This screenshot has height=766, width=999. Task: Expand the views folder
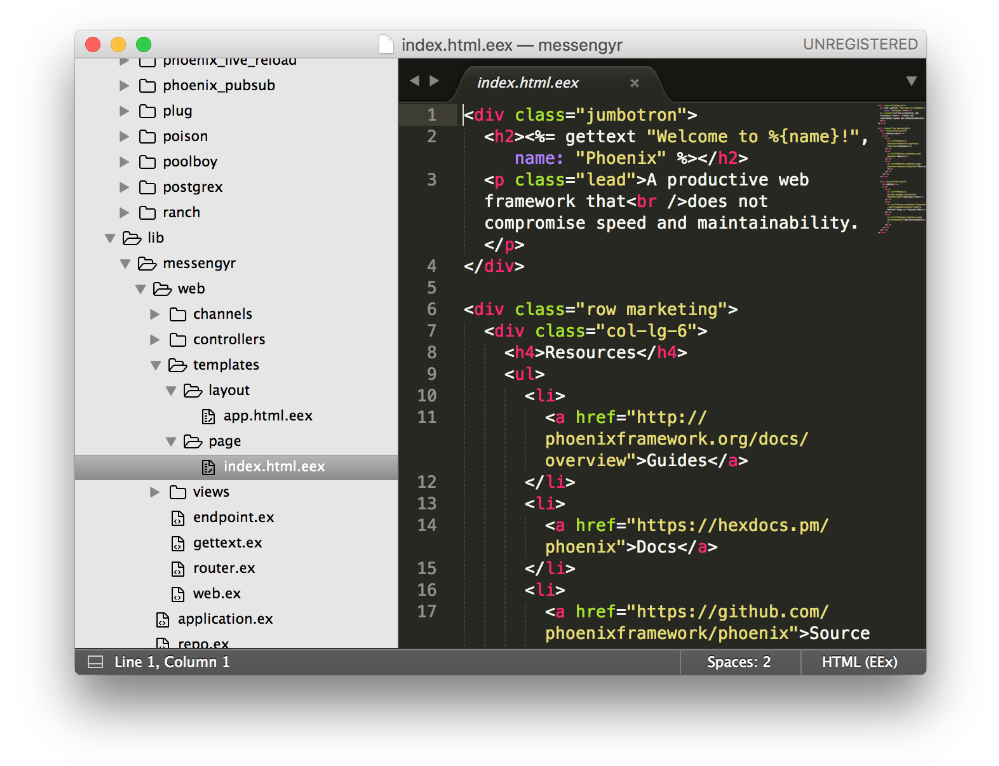click(155, 492)
